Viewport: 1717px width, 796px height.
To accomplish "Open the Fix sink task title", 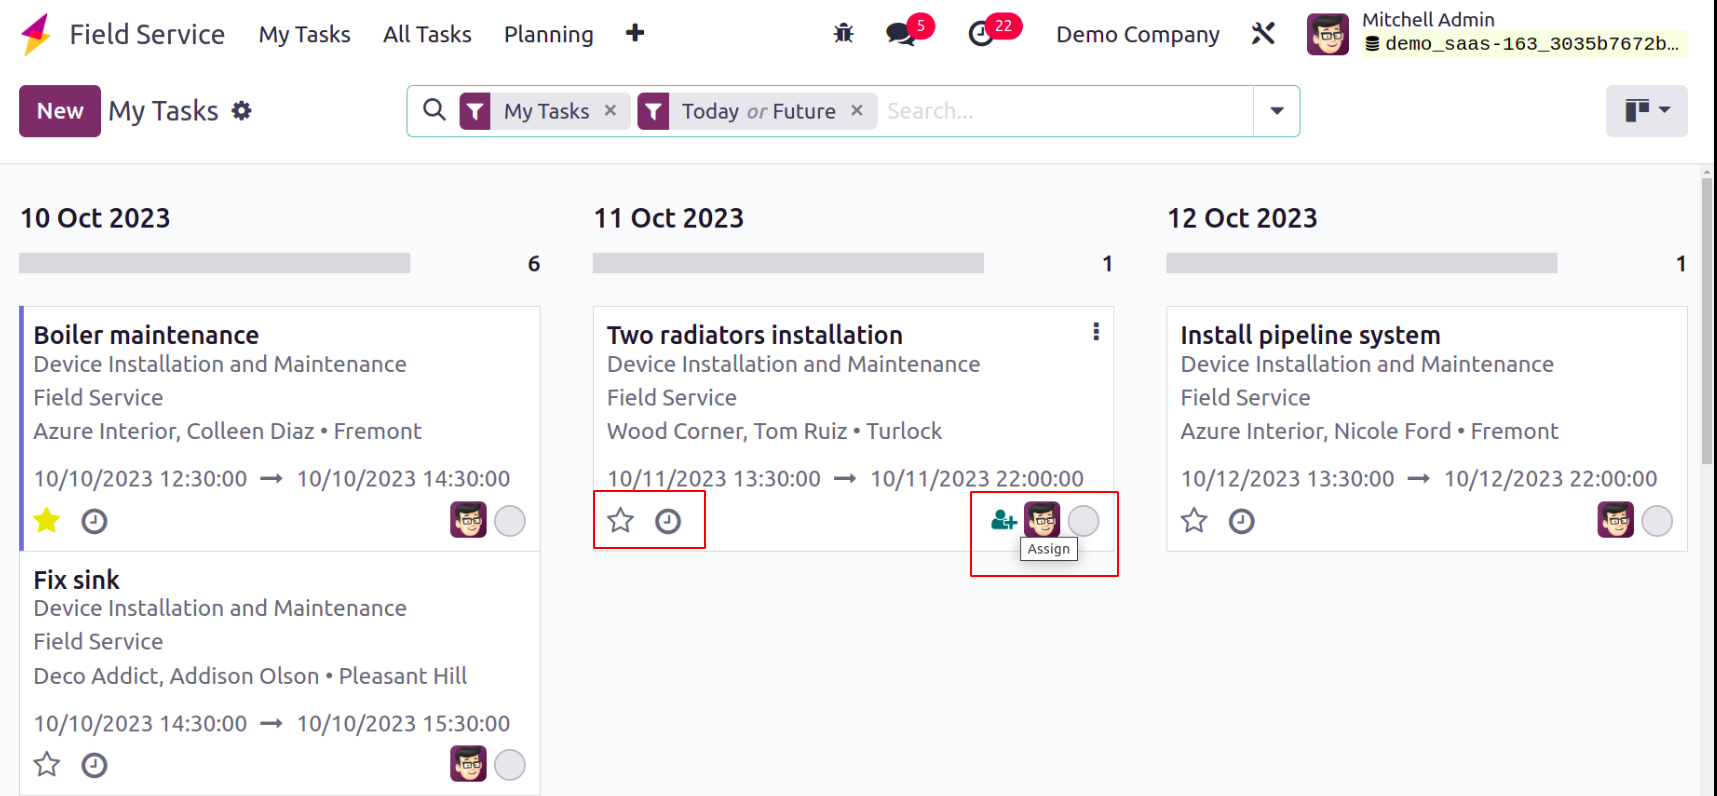I will 76,580.
